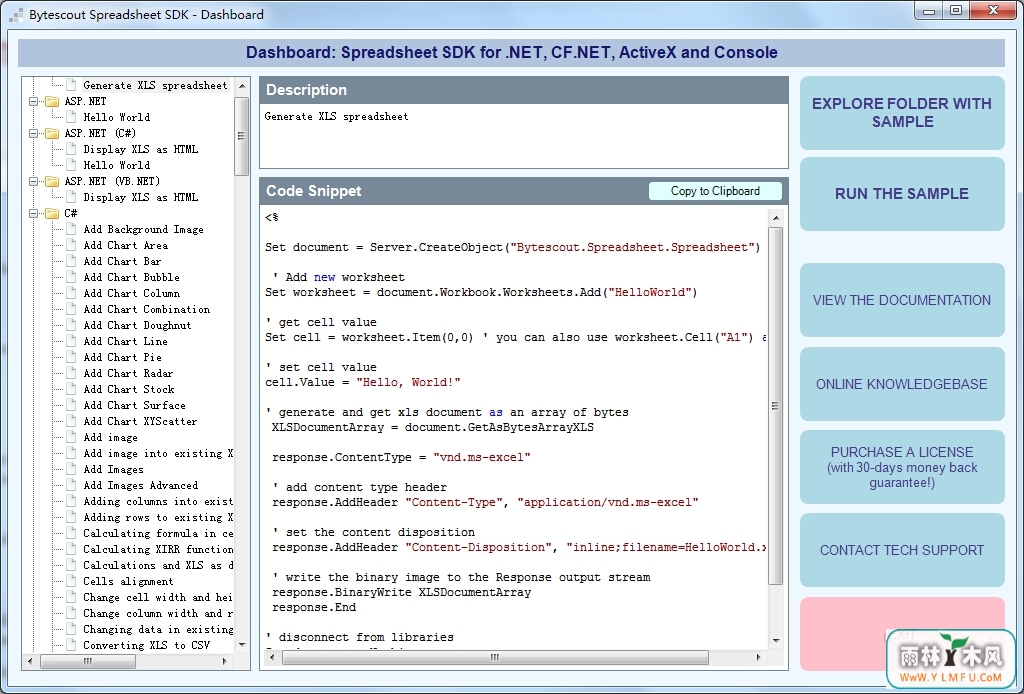Click the code snippet horizontal scroll right arrow

point(758,657)
